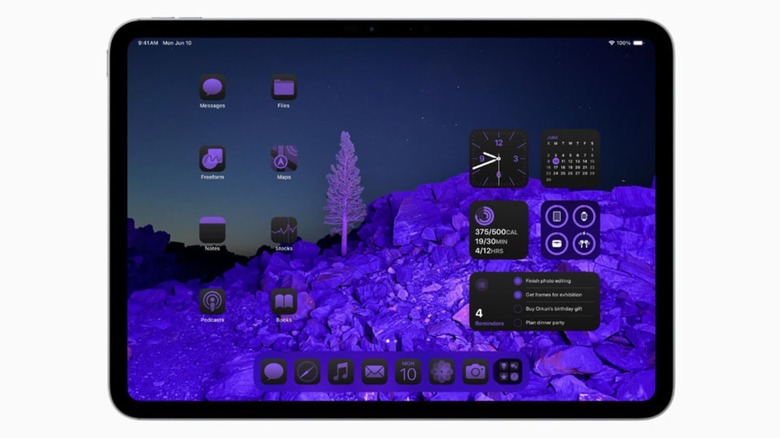Tap AirPods battery circle in widget
The height and width of the screenshot is (438, 780).
tap(584, 244)
